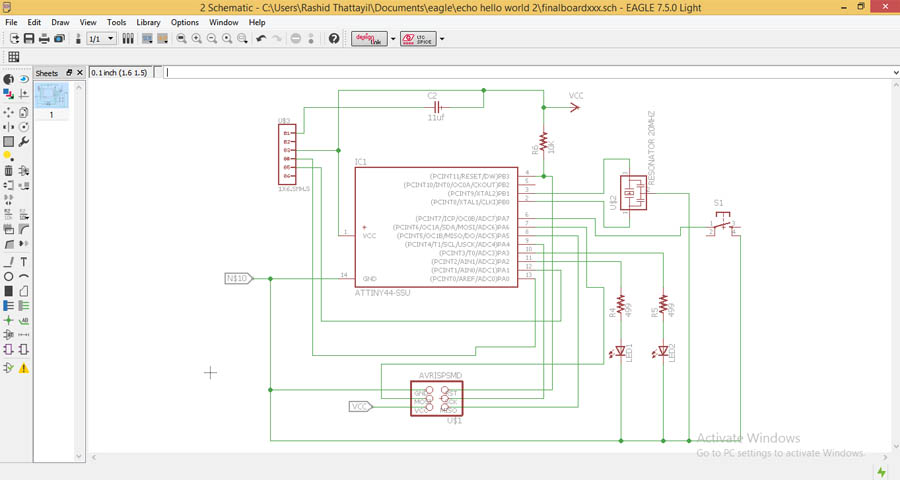
Task: Click the Print icon in toolbar
Action: [x=44, y=38]
